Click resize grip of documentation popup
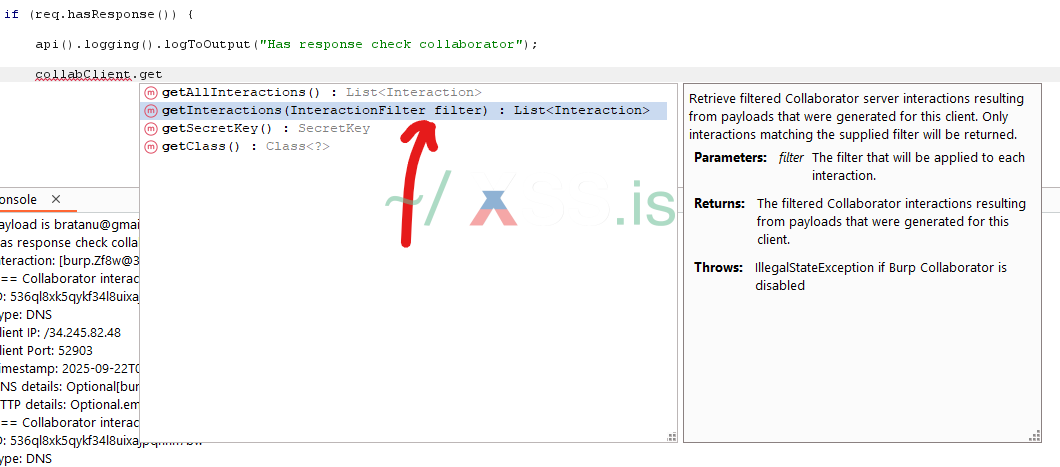The height and width of the screenshot is (467, 1060). coord(1035,437)
